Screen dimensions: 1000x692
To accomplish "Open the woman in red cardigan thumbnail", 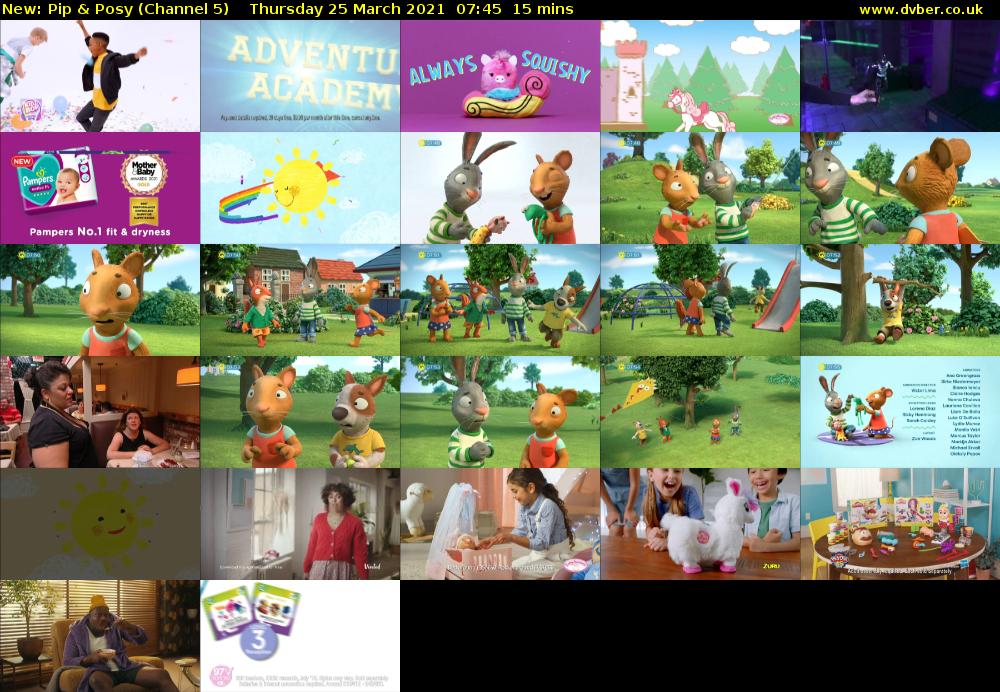I will pos(300,524).
